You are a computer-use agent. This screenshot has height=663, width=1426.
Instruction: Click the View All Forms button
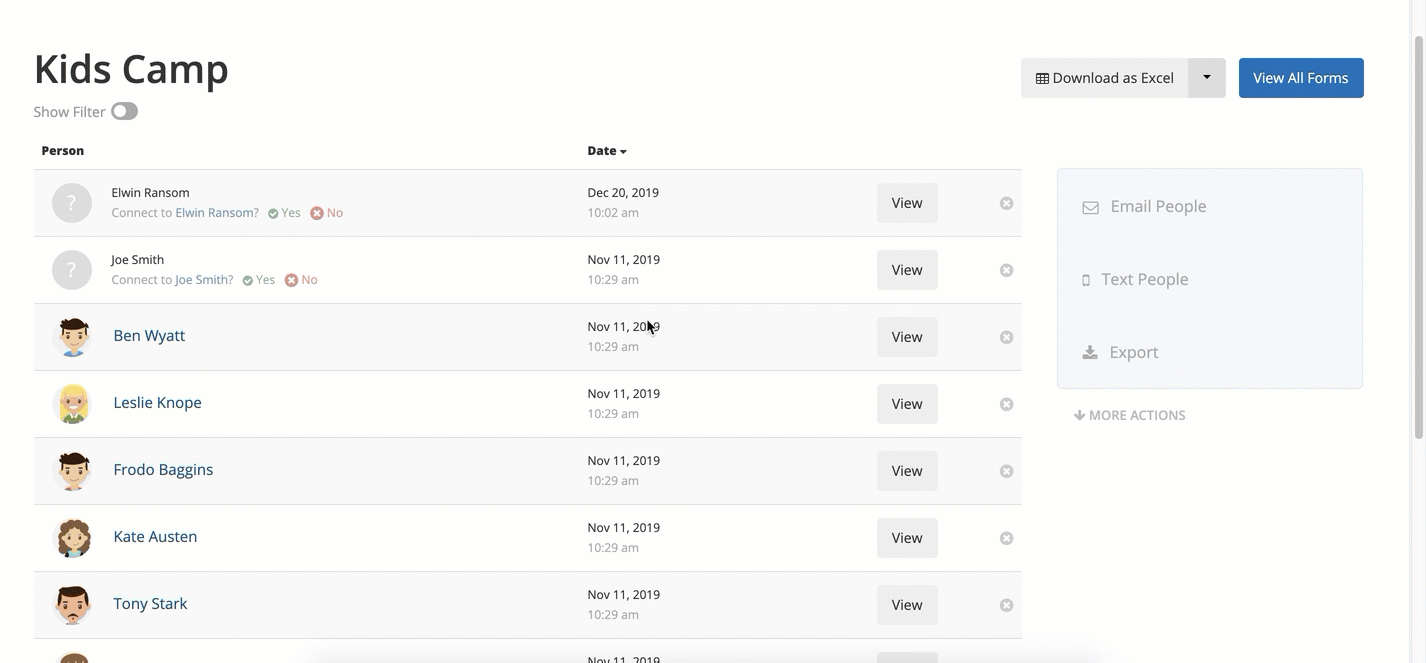pyautogui.click(x=1301, y=78)
